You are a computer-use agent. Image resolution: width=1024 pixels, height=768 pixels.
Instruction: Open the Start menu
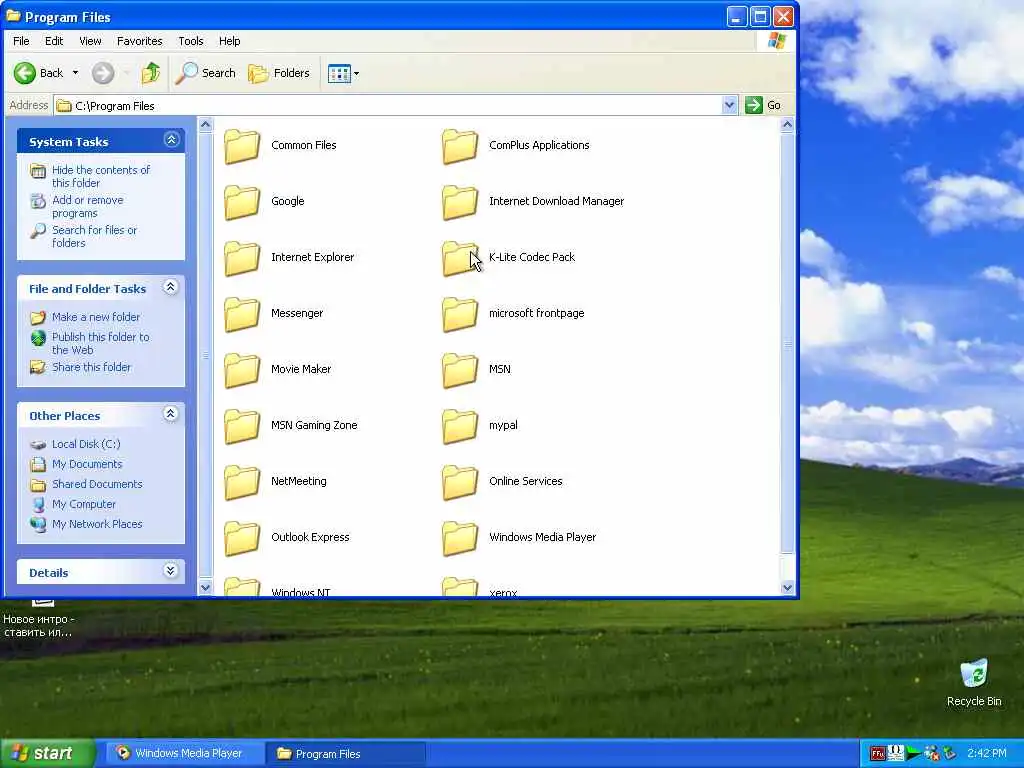click(47, 754)
